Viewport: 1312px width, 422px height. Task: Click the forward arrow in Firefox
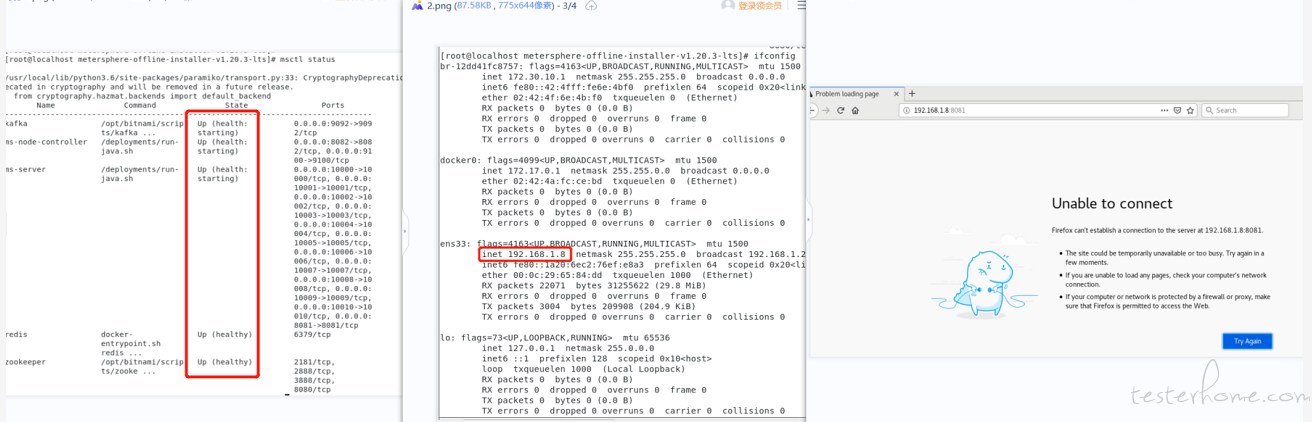point(826,110)
